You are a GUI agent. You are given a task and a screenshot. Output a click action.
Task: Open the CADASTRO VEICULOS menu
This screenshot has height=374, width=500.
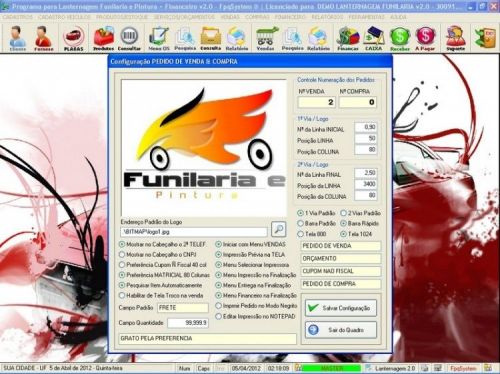pyautogui.click(x=64, y=17)
